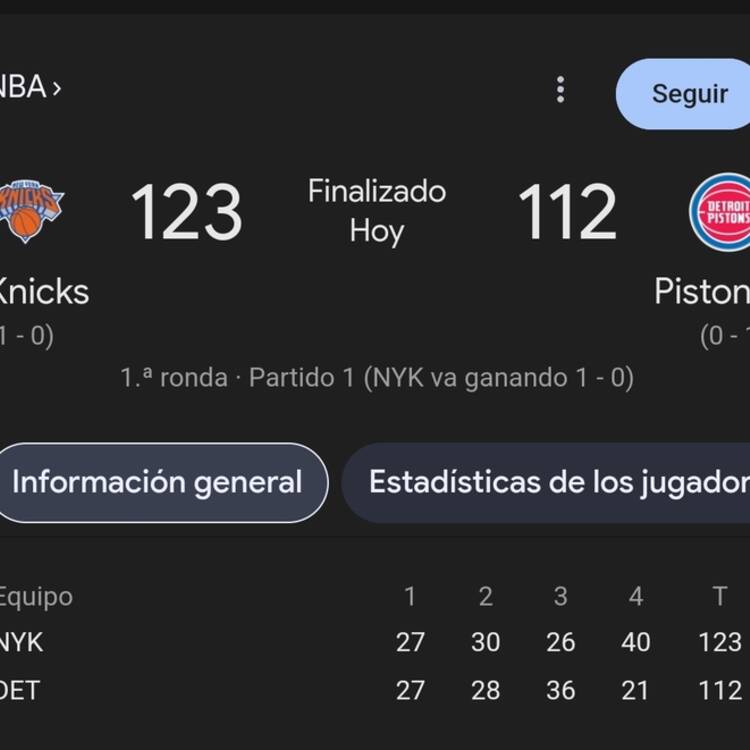Select the Información general tab
Screen dimensions: 750x750
pos(157,482)
